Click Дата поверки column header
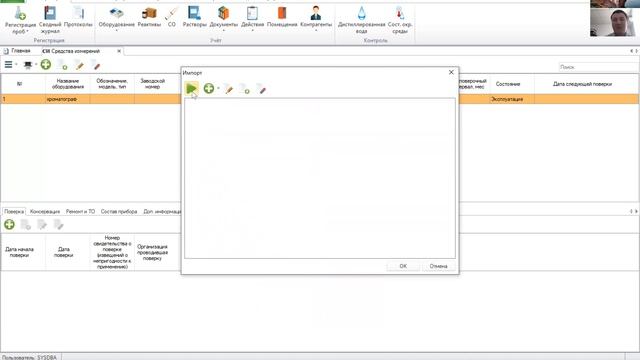640x360 pixels. 63,252
